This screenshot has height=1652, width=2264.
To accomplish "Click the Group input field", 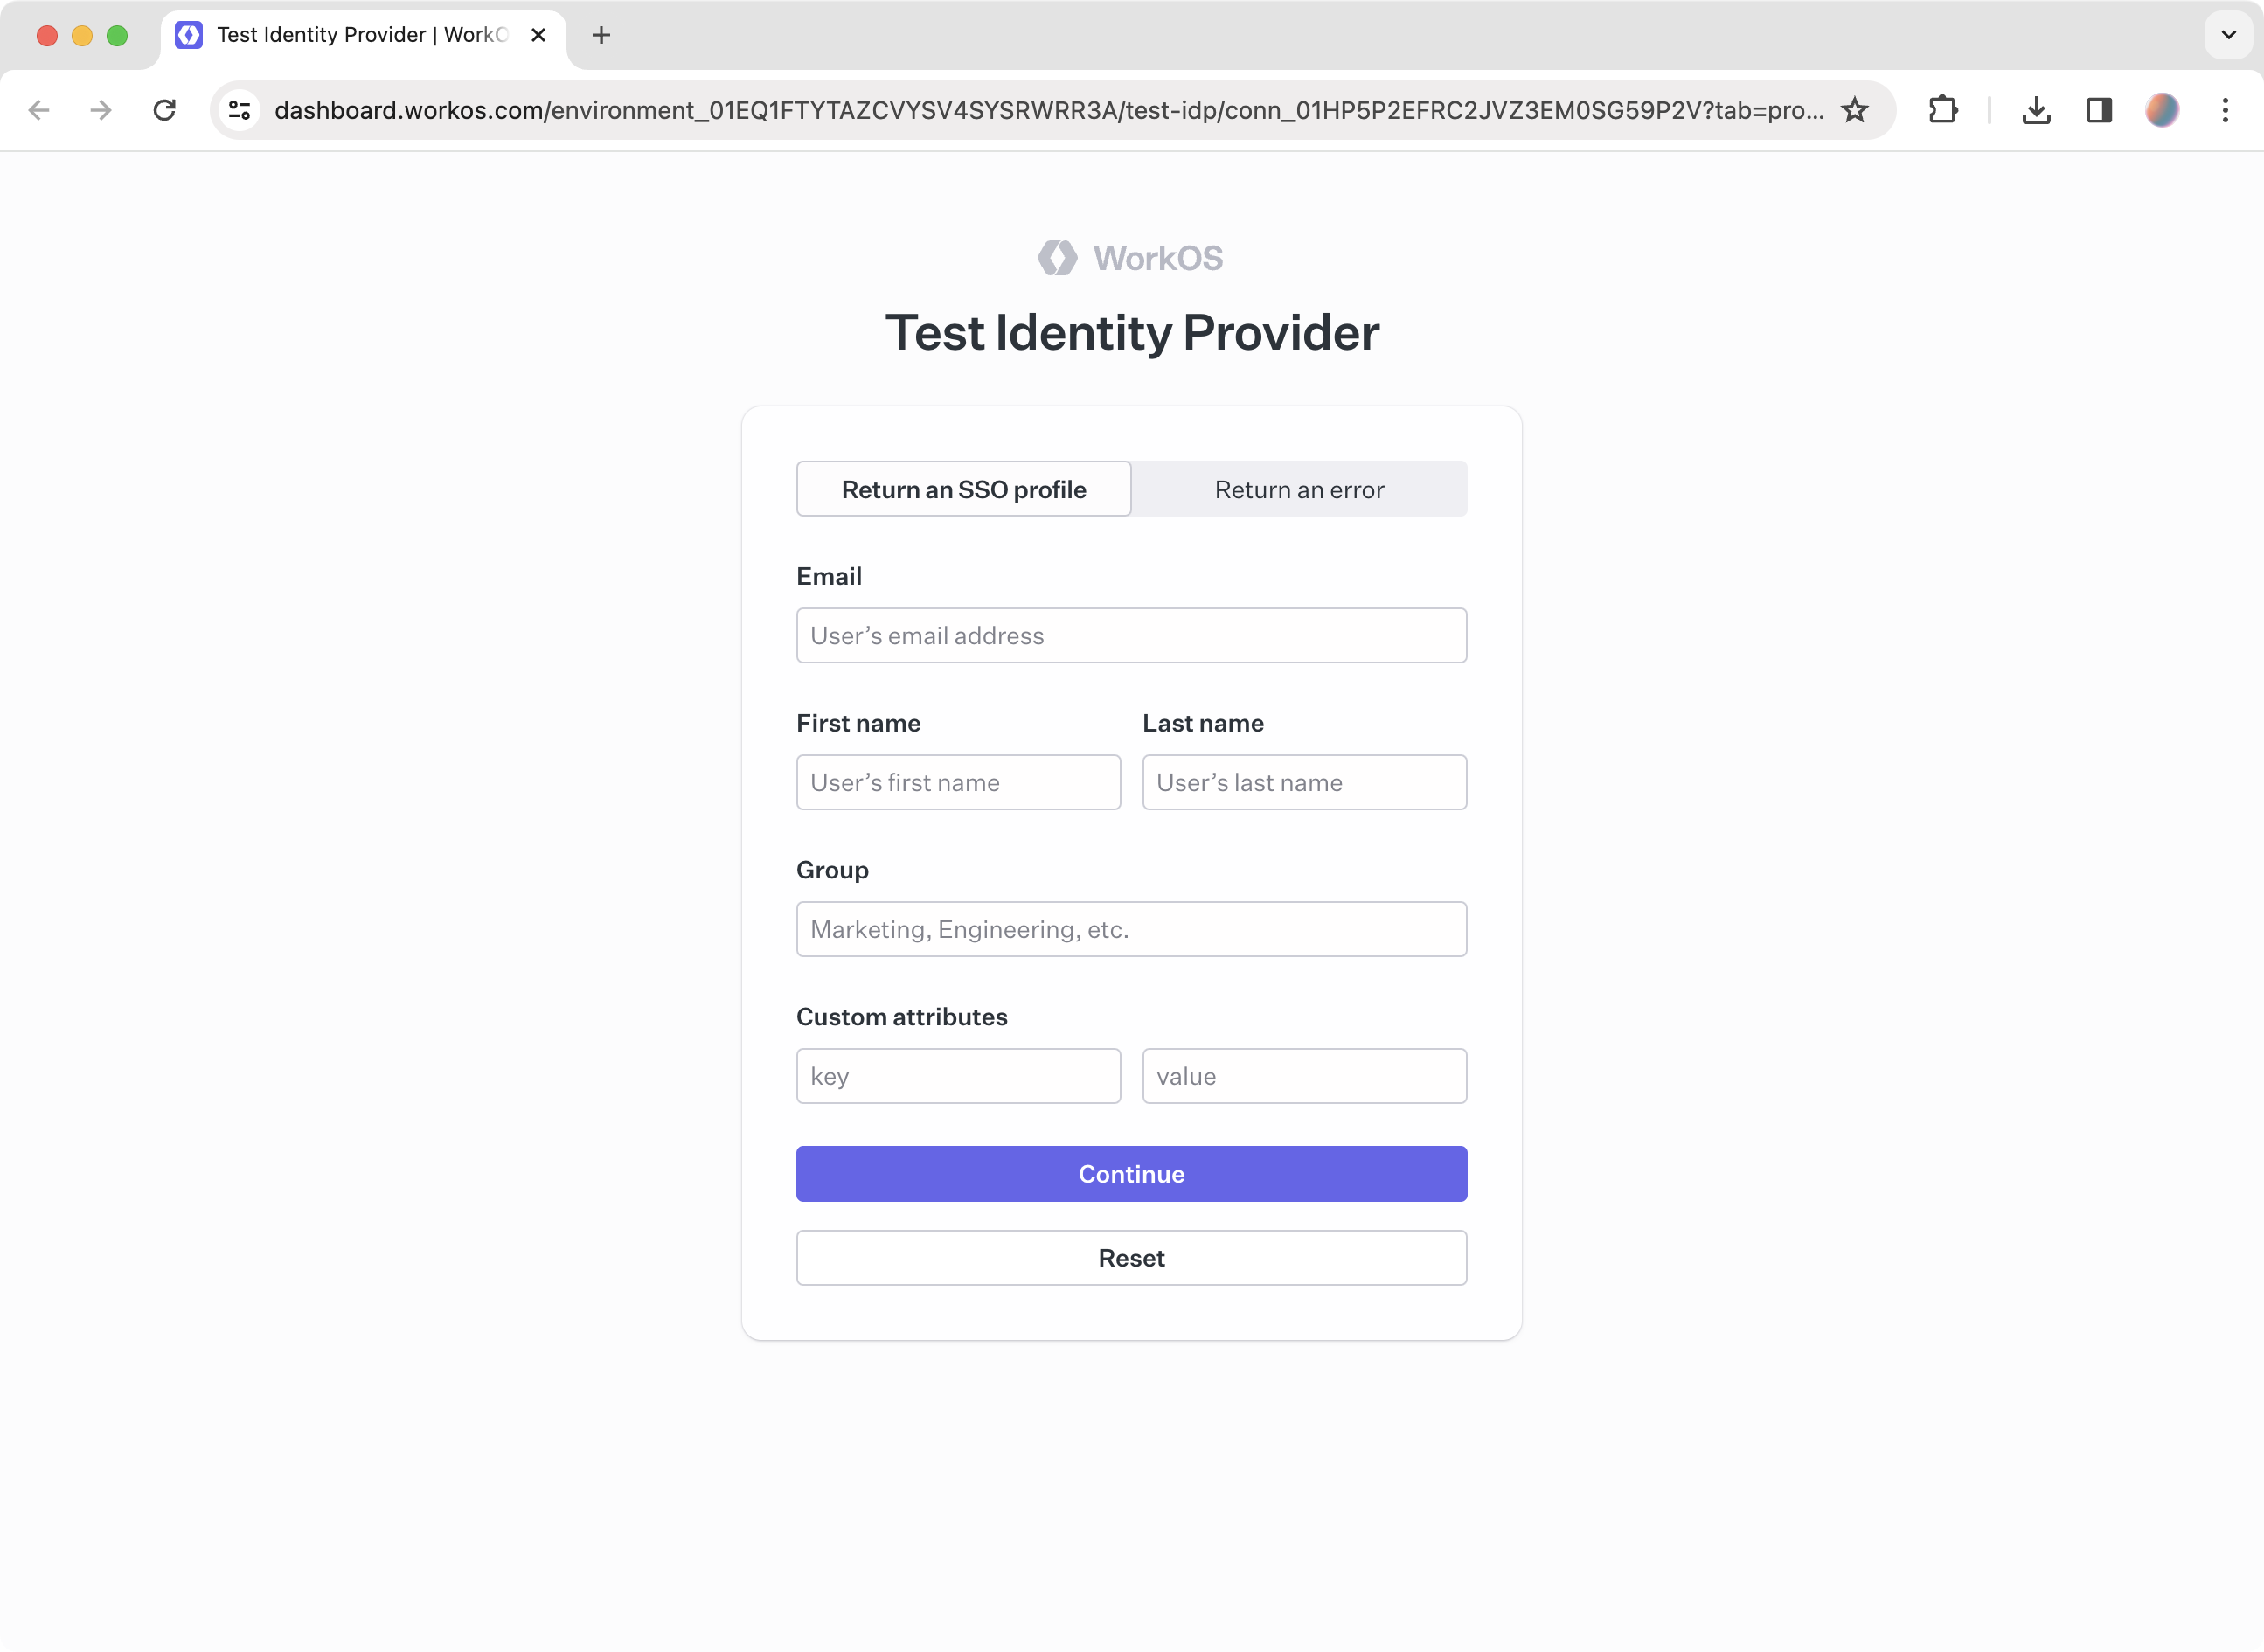I will pos(1132,928).
